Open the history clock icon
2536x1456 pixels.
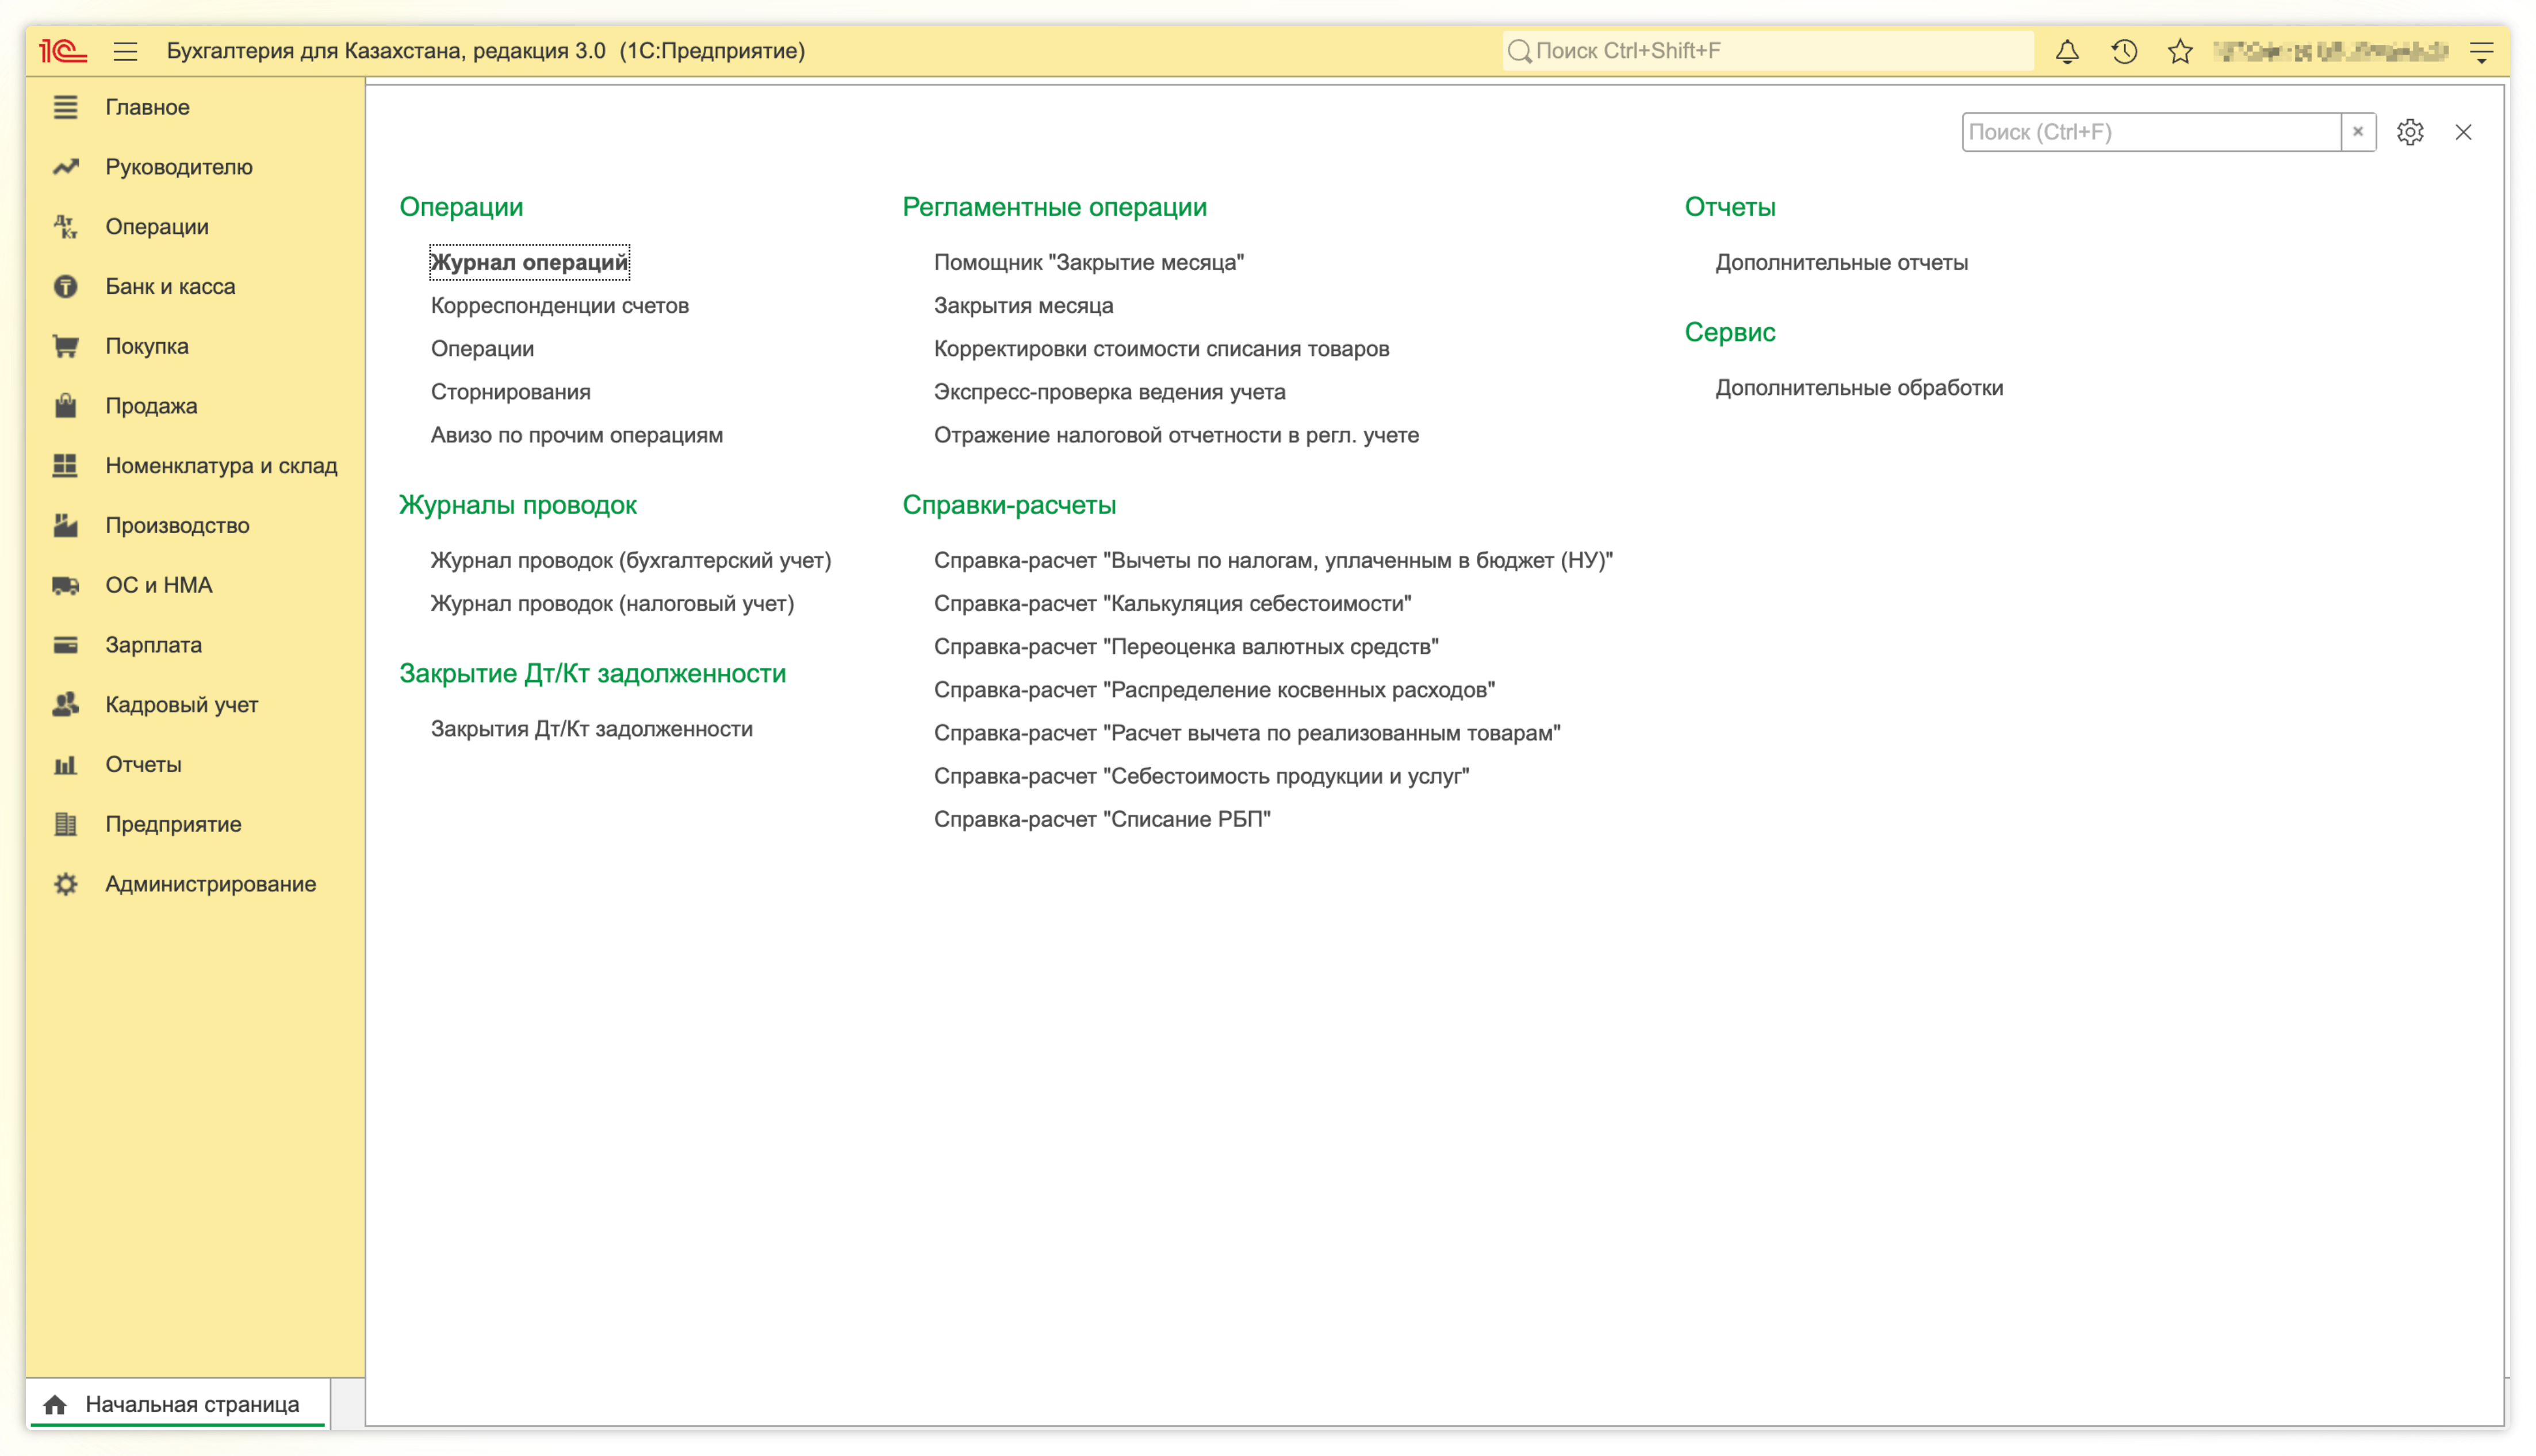2124,51
